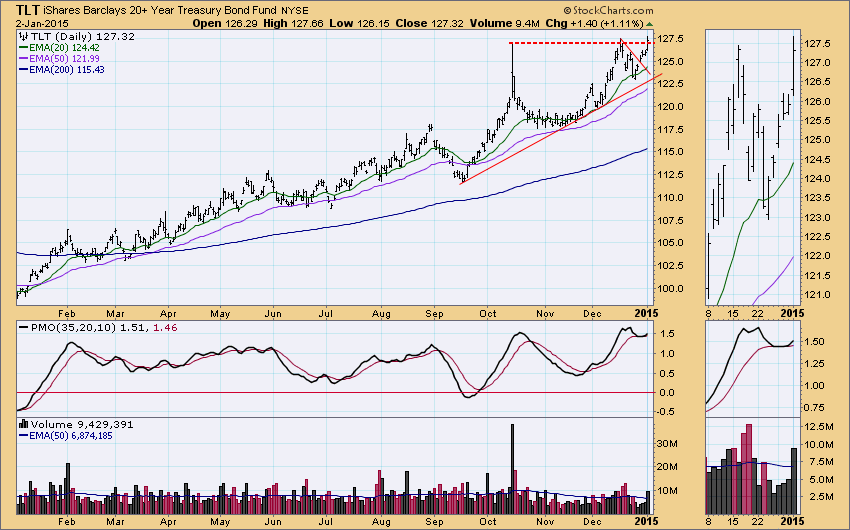Click the rising red trendline from September
The height and width of the screenshot is (530, 850).
[x=561, y=130]
